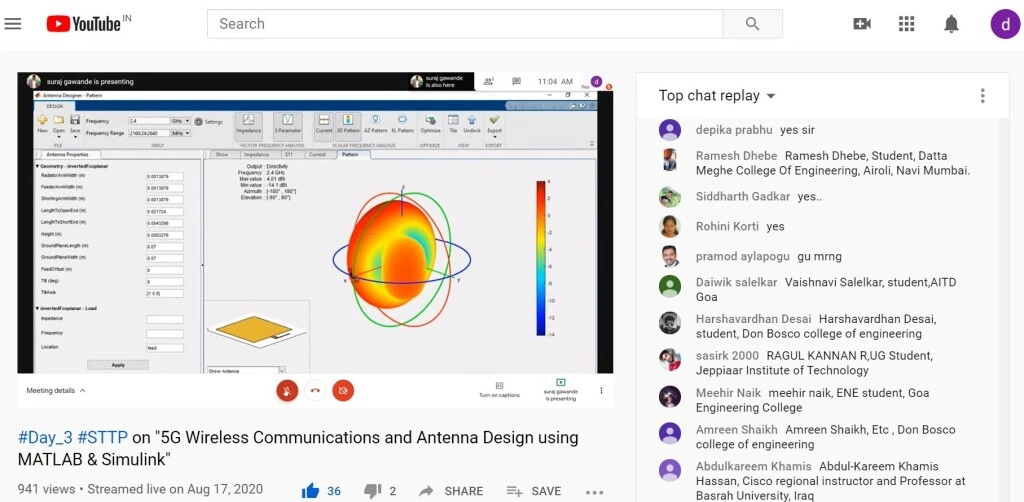Open the Export dropdown arrow

coord(494,136)
